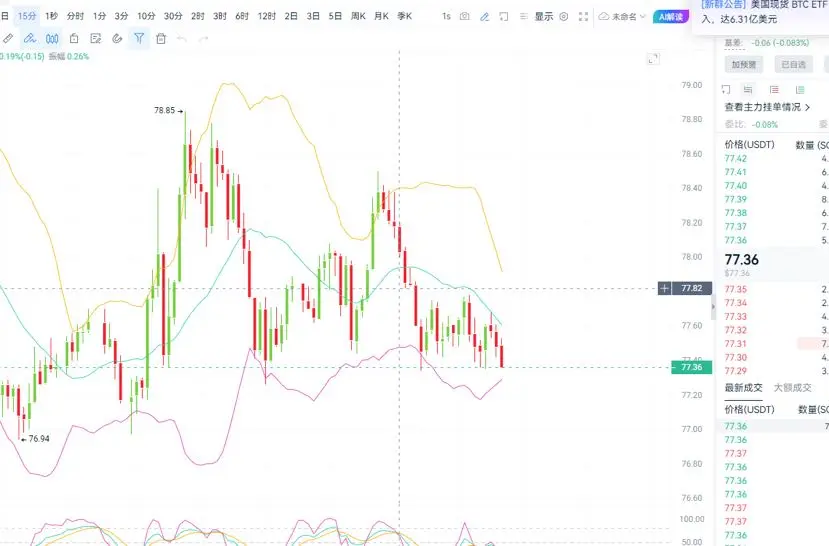Open the 未命名 cloud template dropdown
829x546 pixels.
(x=622, y=16)
